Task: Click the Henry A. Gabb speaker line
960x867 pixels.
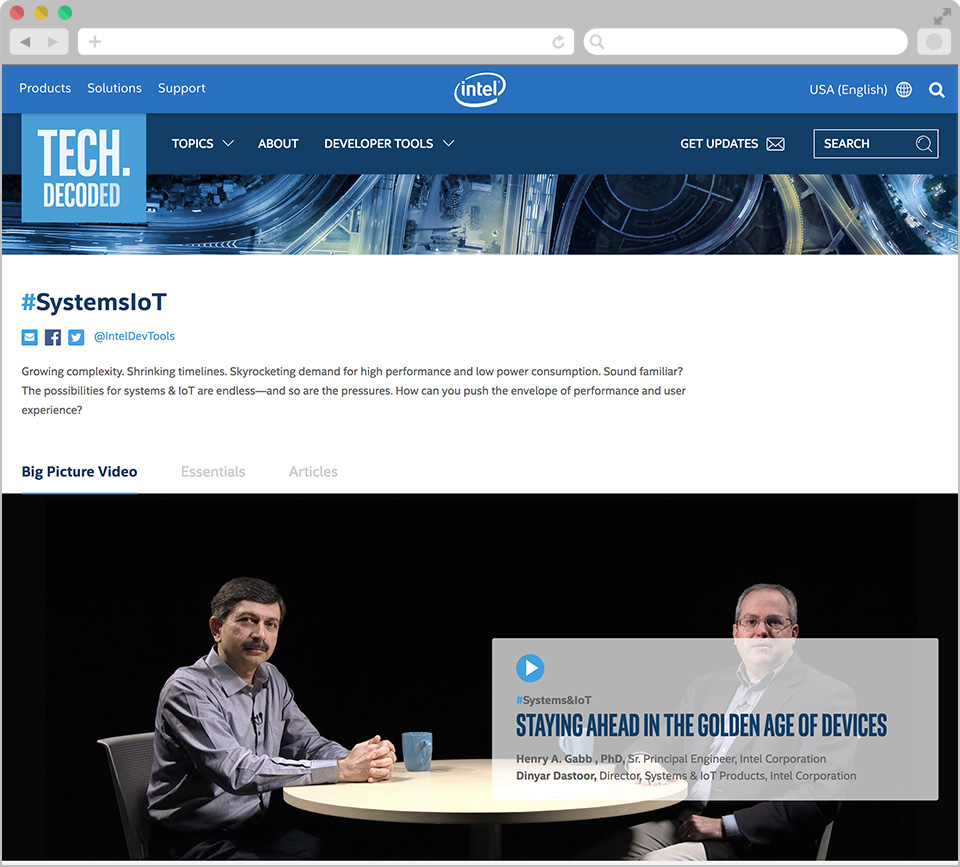Action: 671,759
